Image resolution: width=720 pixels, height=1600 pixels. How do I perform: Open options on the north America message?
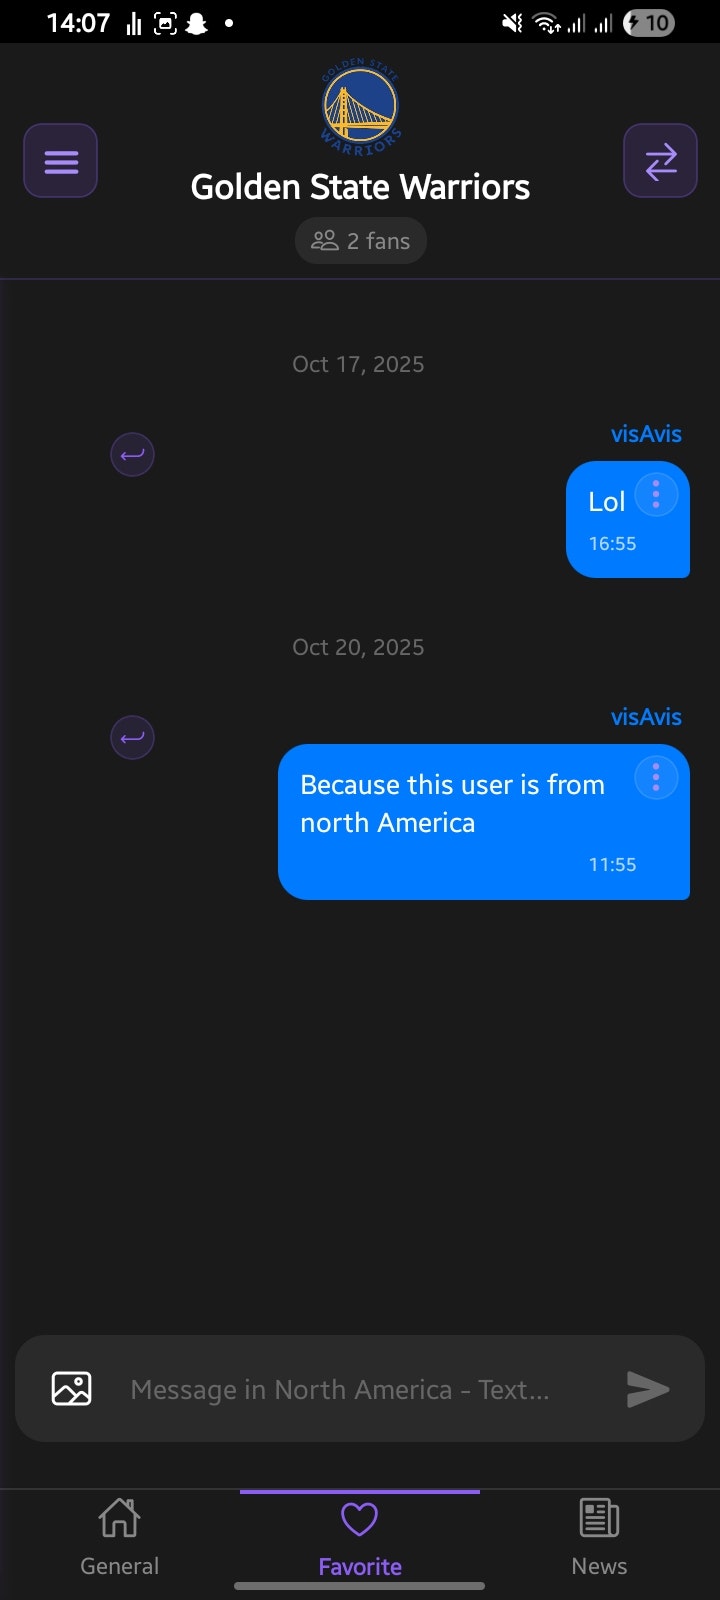656,777
